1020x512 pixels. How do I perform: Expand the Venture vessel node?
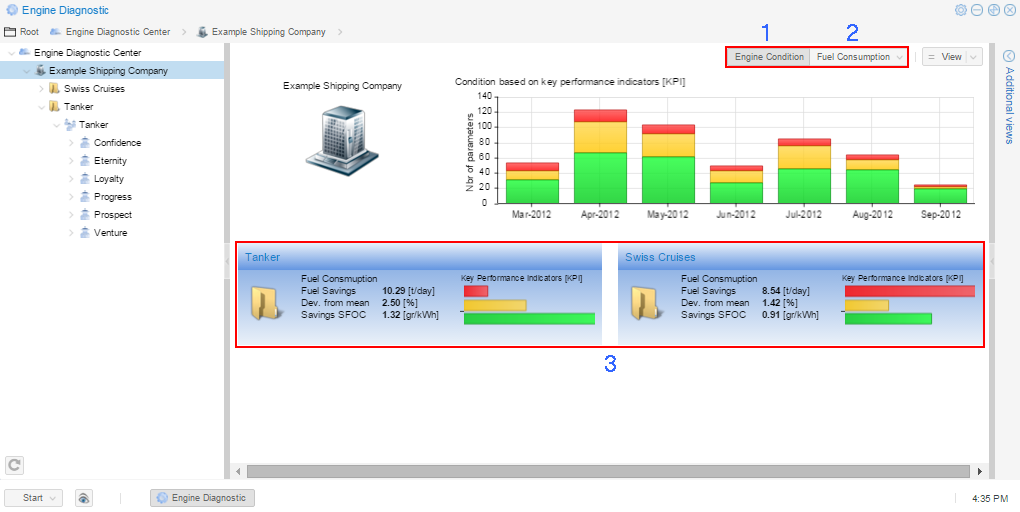coord(72,232)
